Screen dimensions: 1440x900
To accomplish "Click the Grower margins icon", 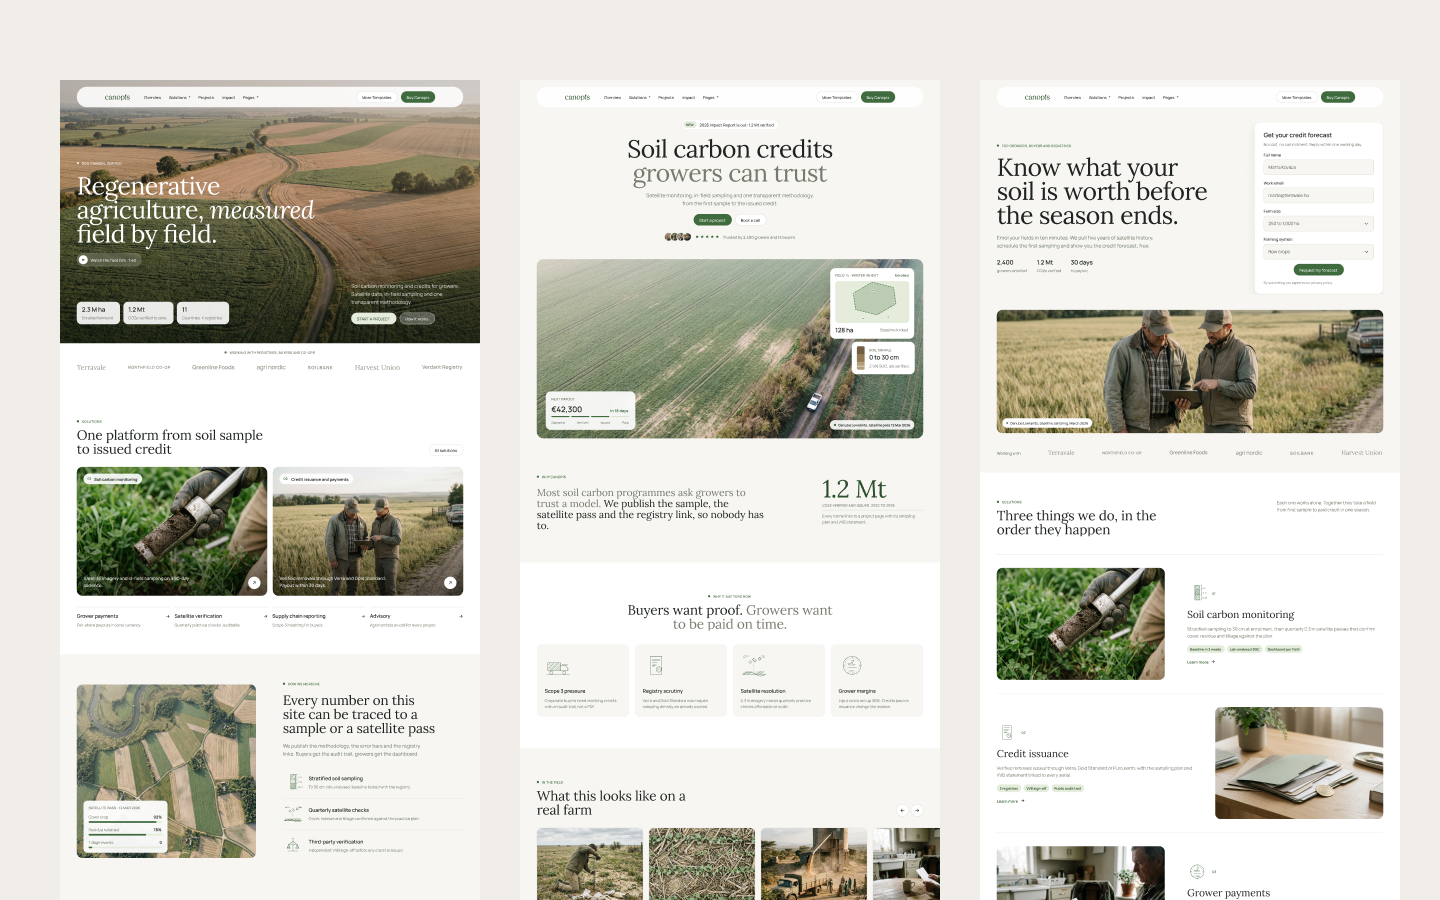I will pyautogui.click(x=852, y=665).
